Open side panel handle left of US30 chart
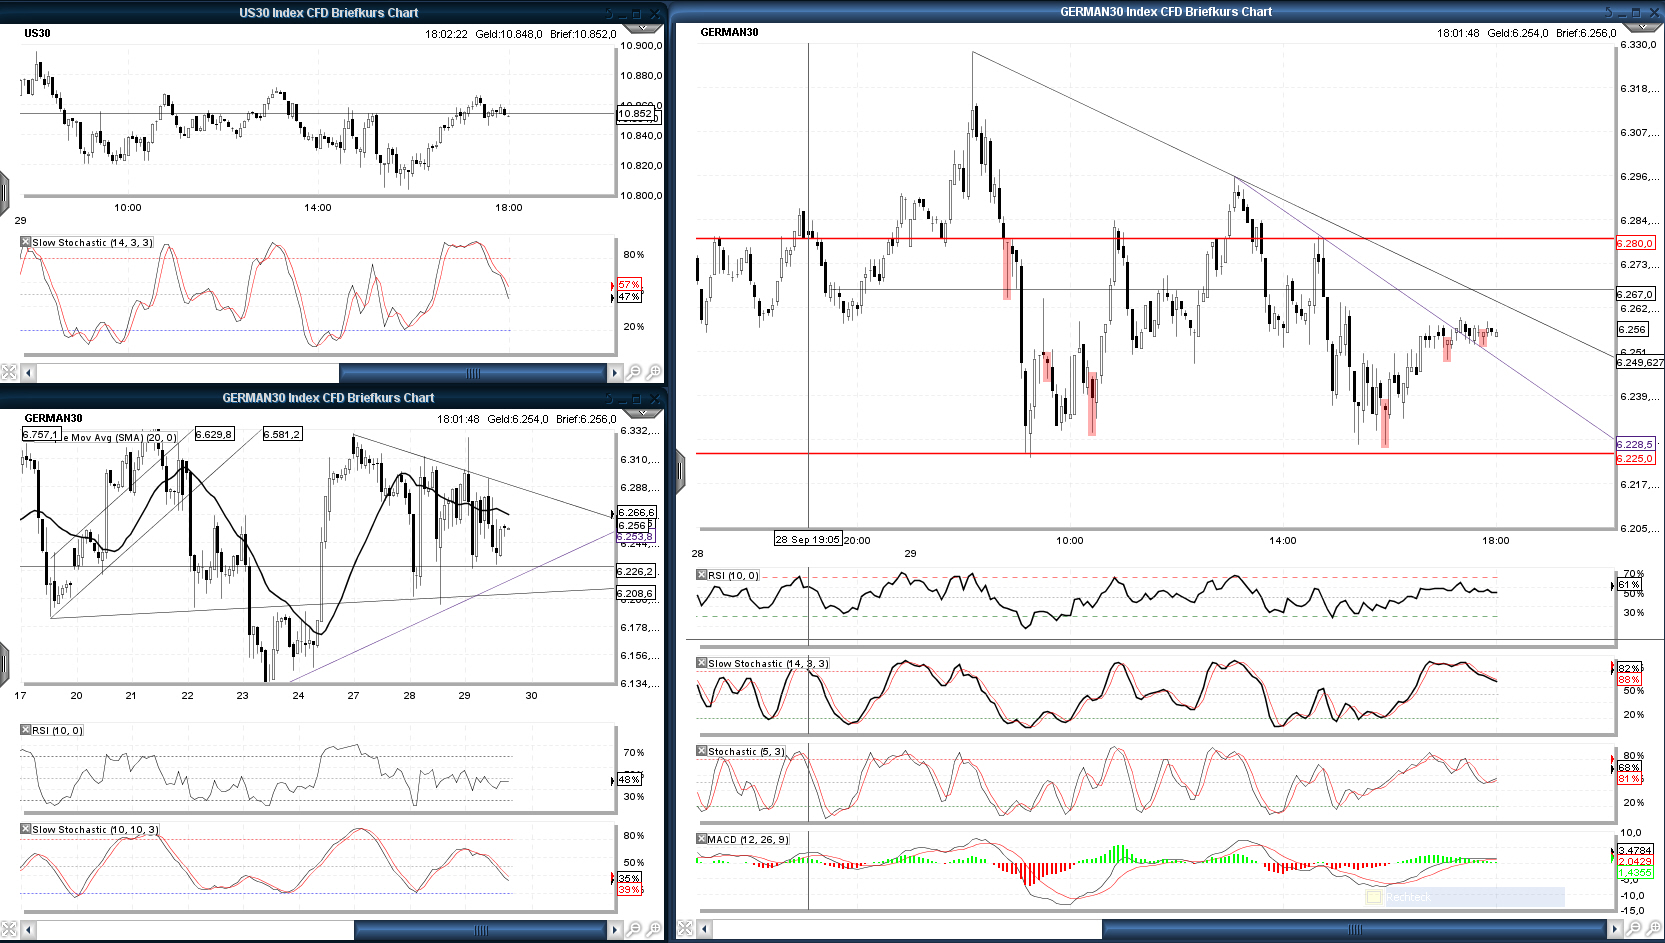The image size is (1665, 943). (4, 192)
